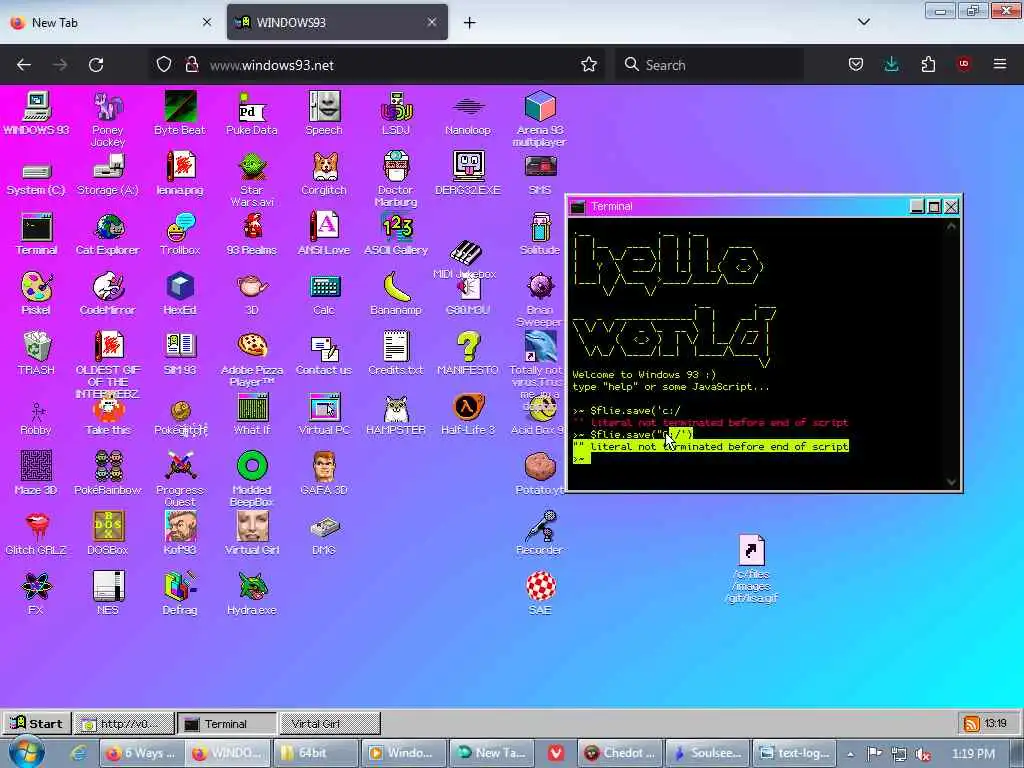Open the 93 Realms icon

click(x=251, y=233)
